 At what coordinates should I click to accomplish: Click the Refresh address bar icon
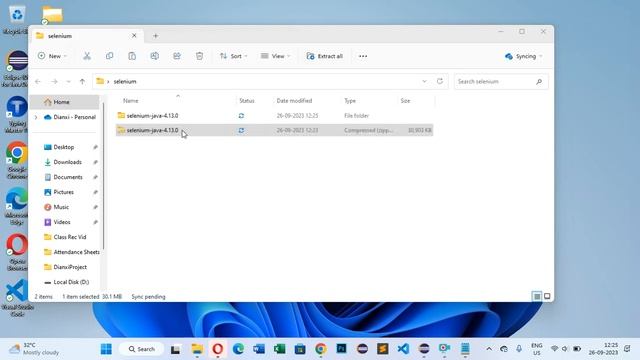(x=440, y=81)
